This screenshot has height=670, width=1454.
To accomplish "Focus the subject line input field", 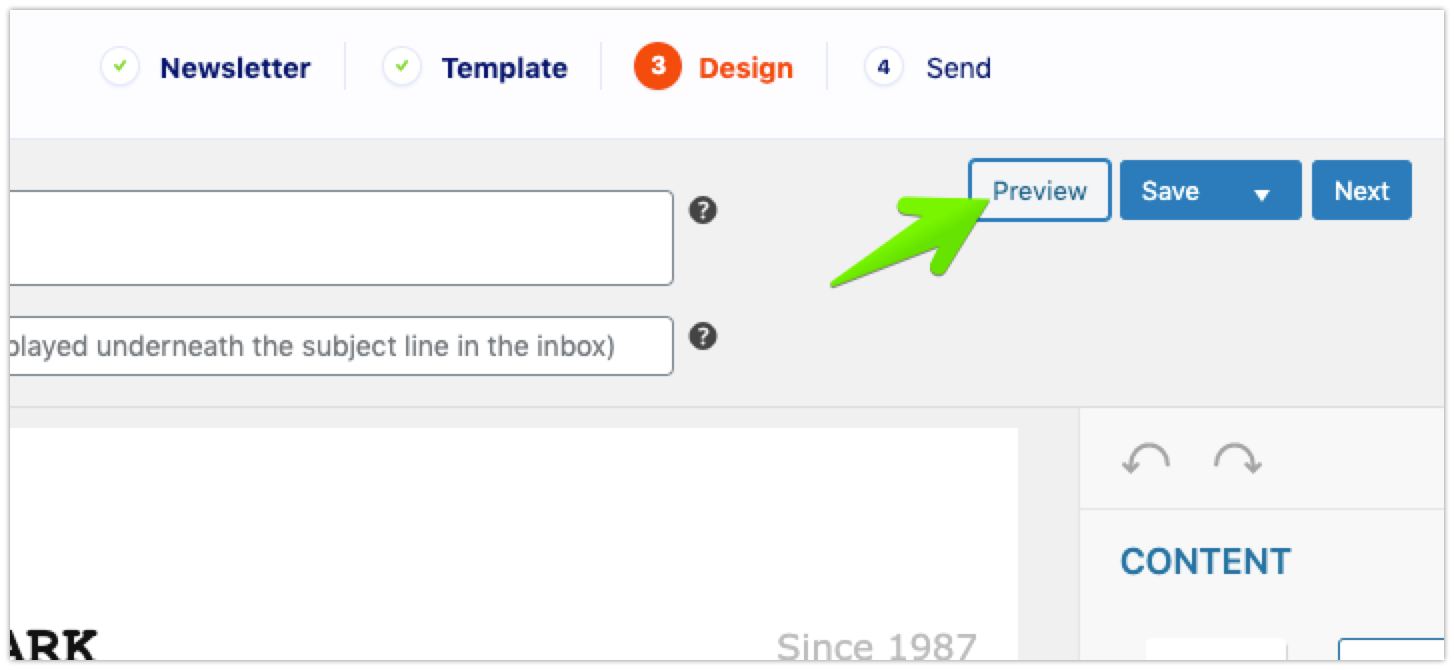I will click(x=340, y=238).
